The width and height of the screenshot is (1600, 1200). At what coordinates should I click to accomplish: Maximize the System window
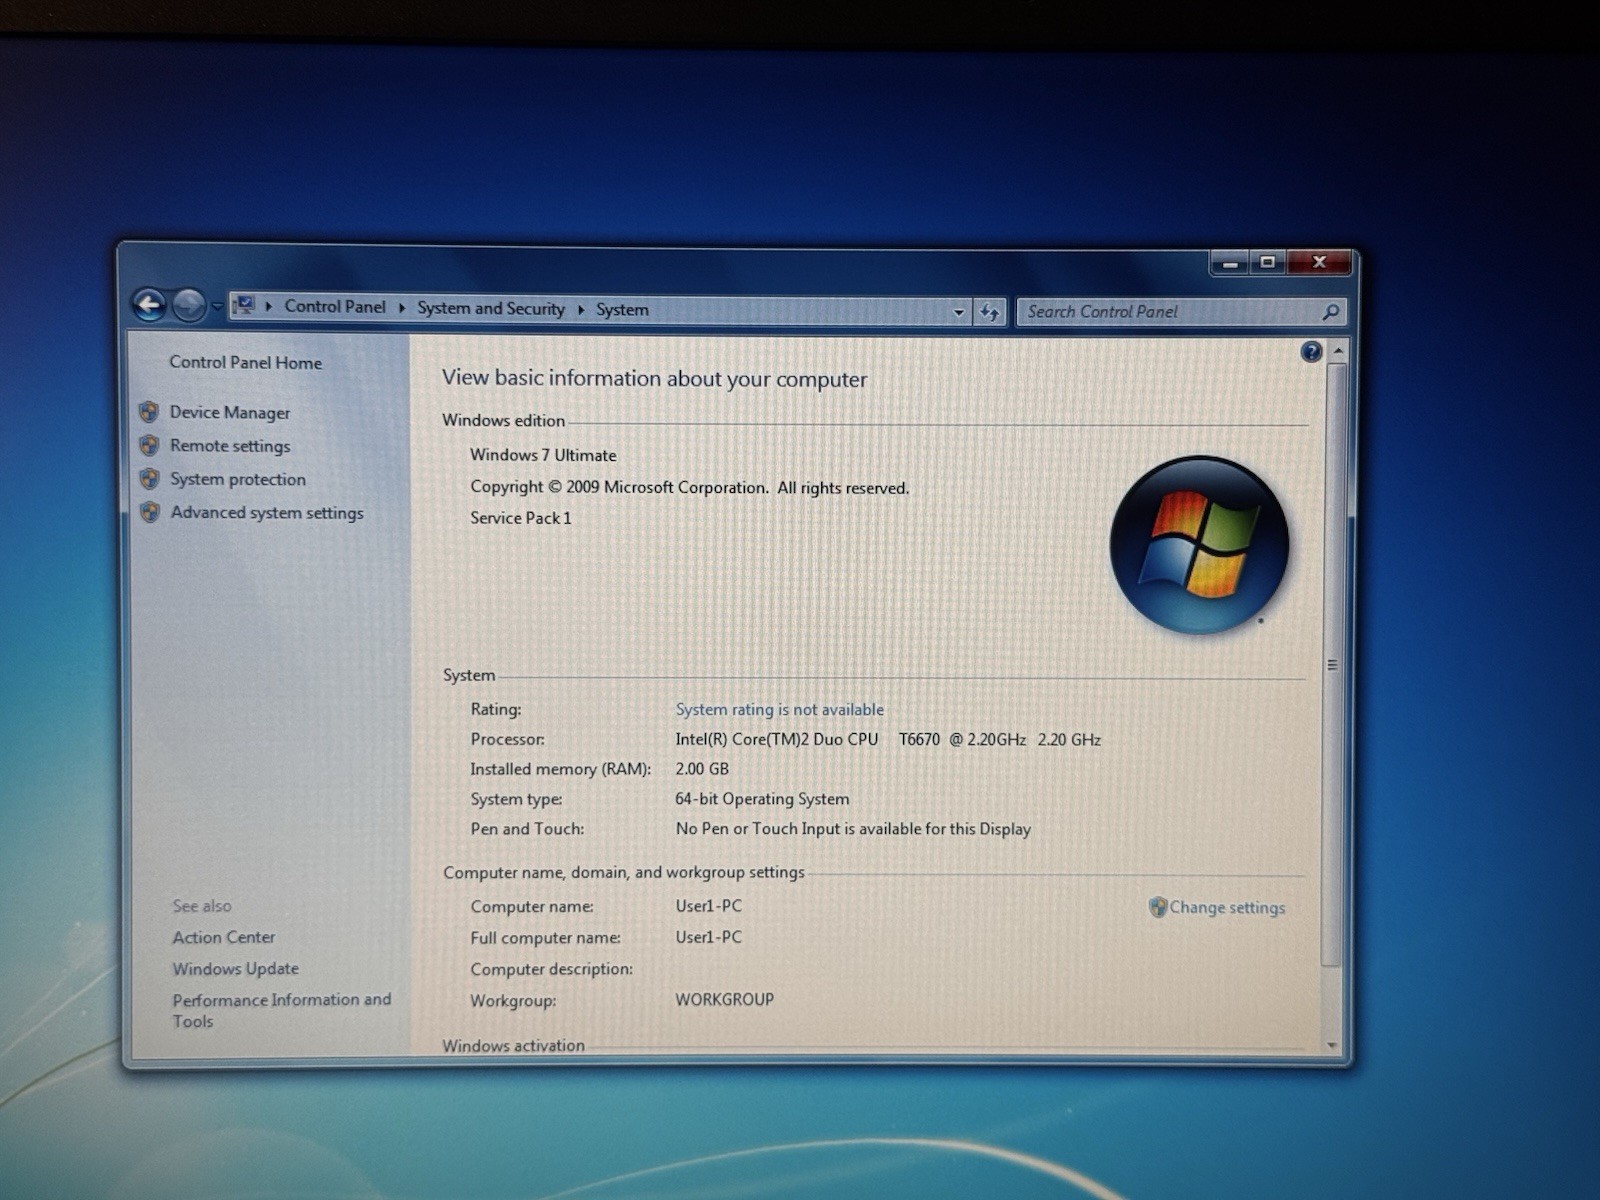[x=1267, y=262]
